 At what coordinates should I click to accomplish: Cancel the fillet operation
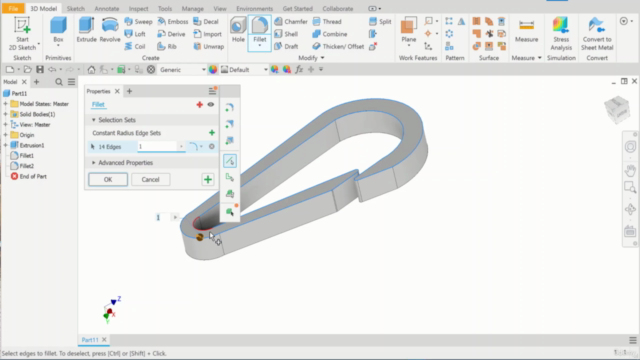click(x=150, y=180)
